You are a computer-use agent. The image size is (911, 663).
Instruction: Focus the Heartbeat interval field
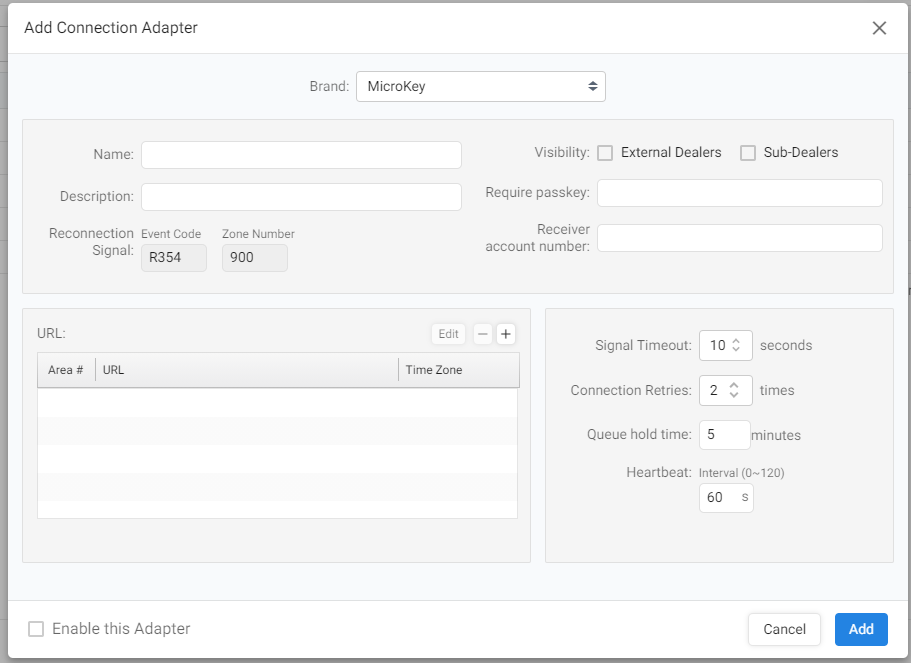click(726, 498)
